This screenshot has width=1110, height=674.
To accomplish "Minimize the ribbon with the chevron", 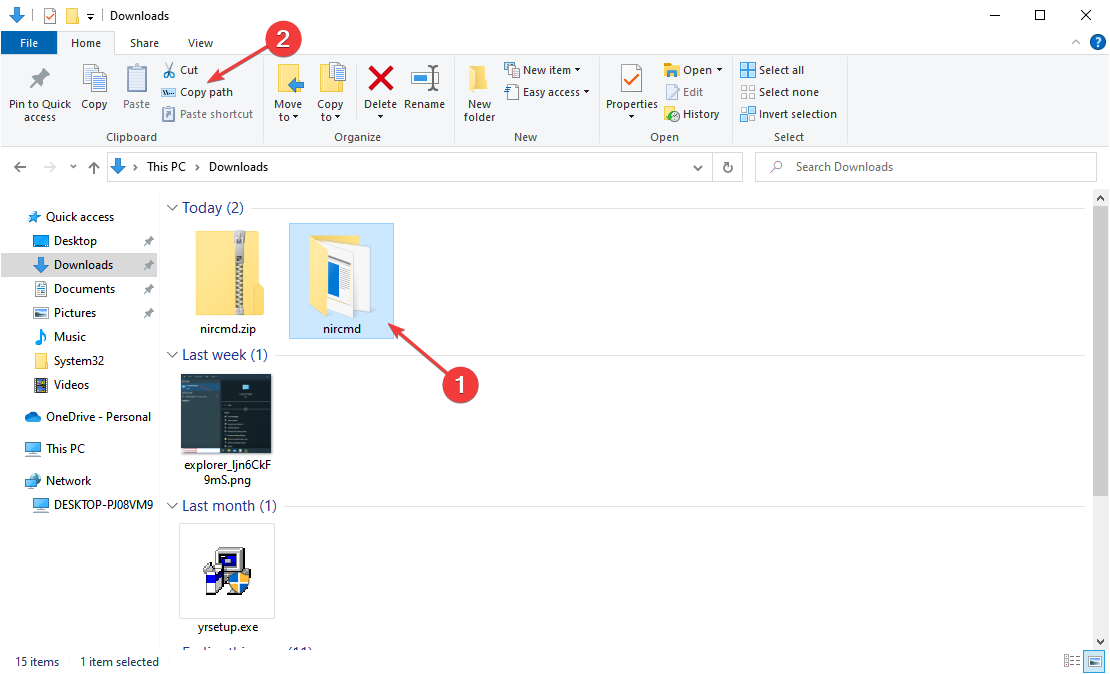I will pos(1075,42).
